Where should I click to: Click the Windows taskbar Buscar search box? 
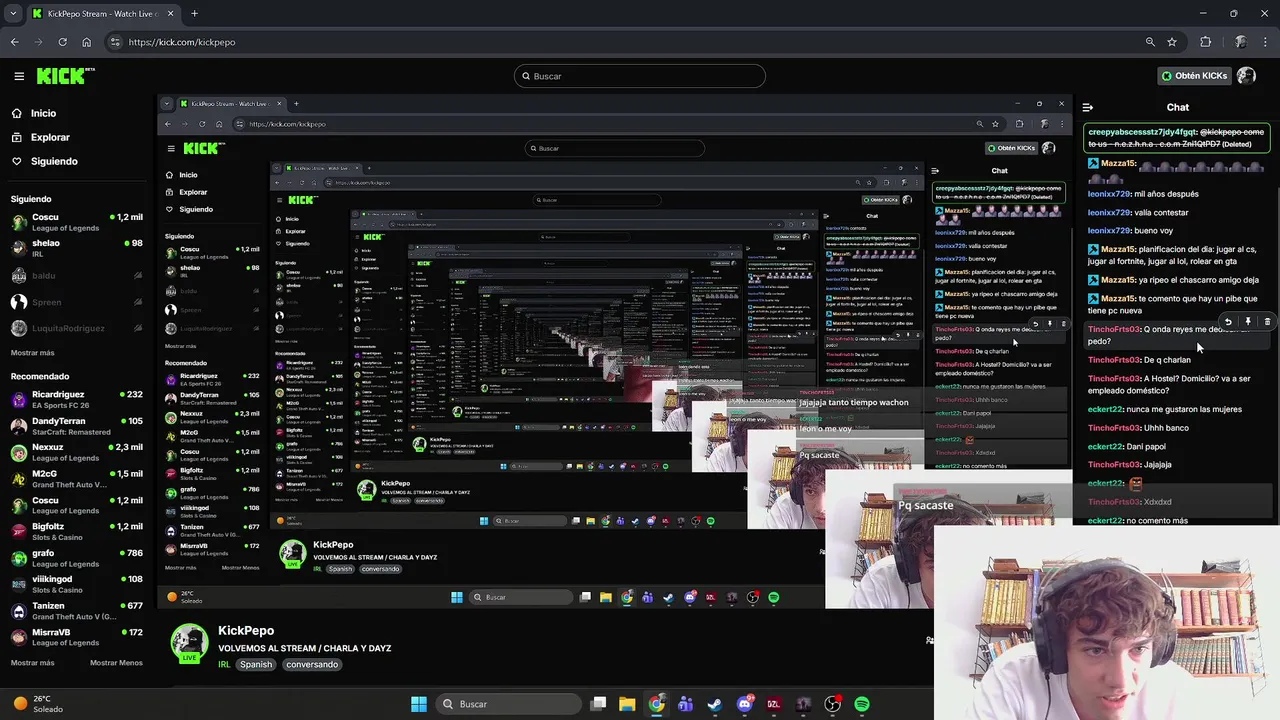[x=508, y=704]
